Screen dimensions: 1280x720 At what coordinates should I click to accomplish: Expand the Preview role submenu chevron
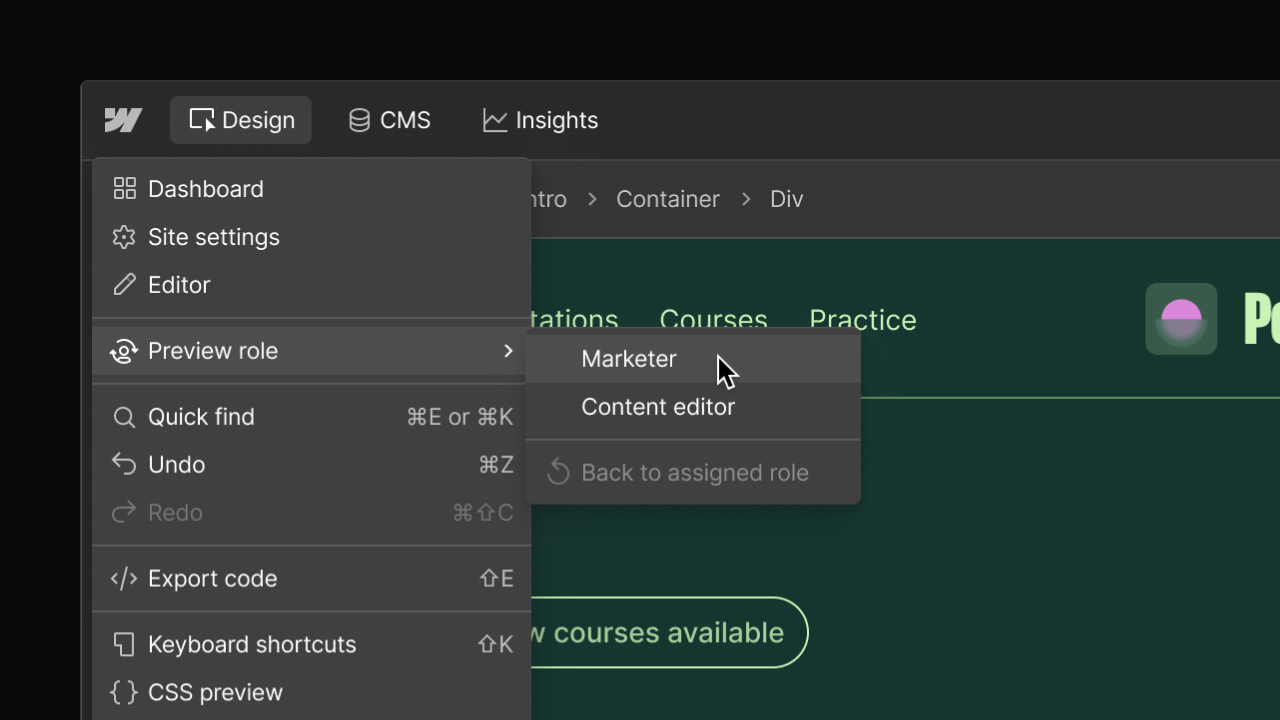(x=508, y=351)
